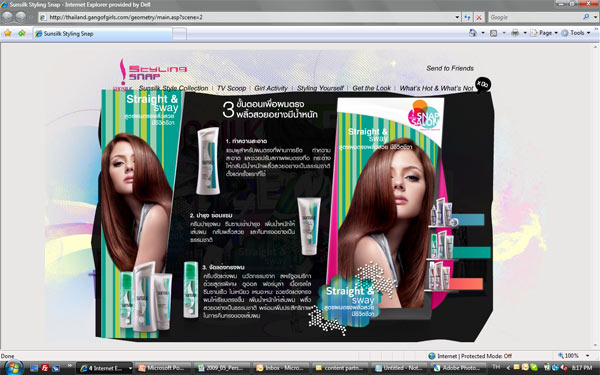Open the Favorites Center star icon
The width and height of the screenshot is (600, 375).
coord(8,33)
